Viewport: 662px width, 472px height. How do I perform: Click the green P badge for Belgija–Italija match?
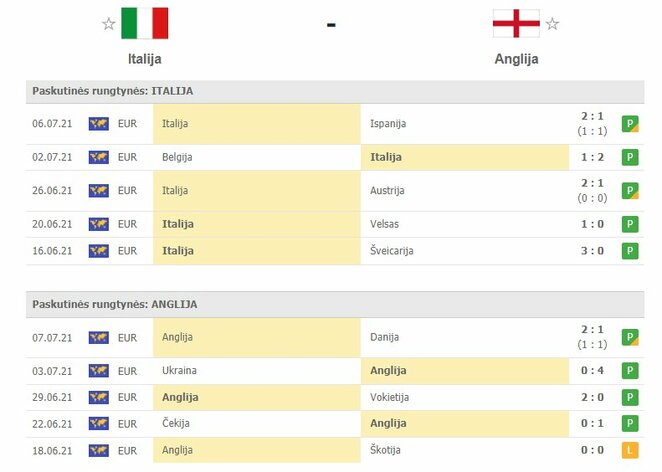point(630,157)
